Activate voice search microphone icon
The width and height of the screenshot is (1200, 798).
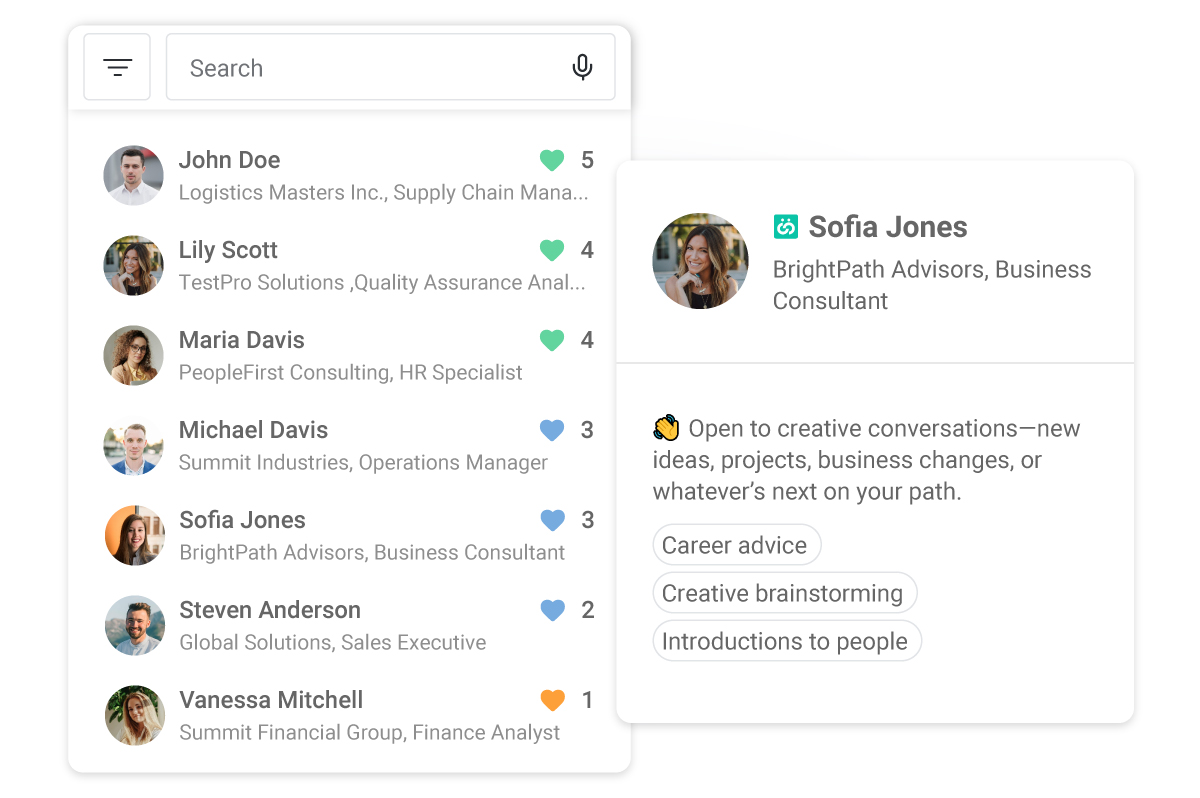tap(582, 67)
